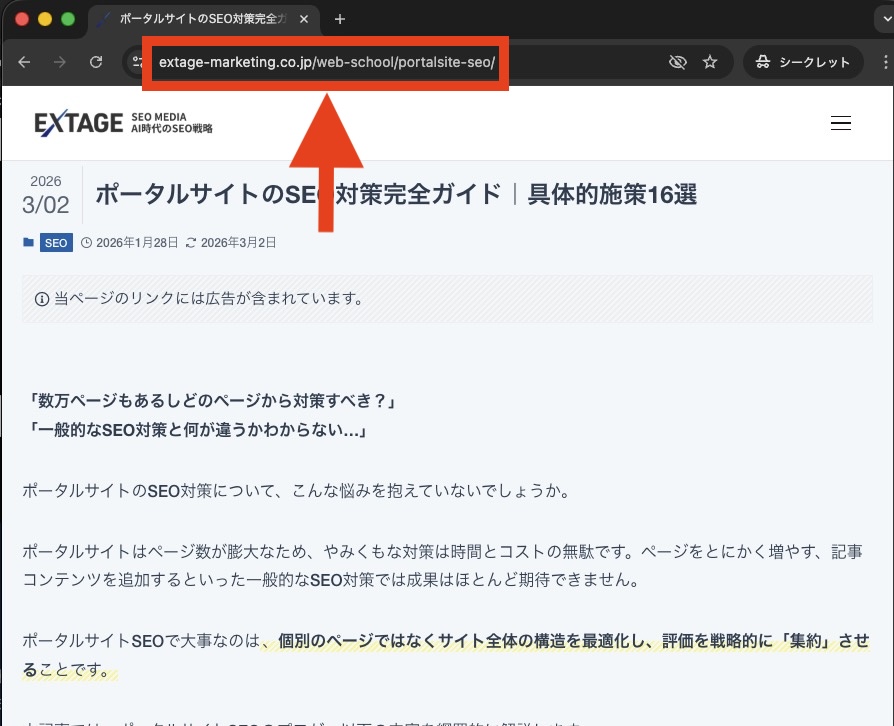The image size is (894, 726).
Task: Switch to the ポータルサイトのSEO article tab
Action: point(200,18)
